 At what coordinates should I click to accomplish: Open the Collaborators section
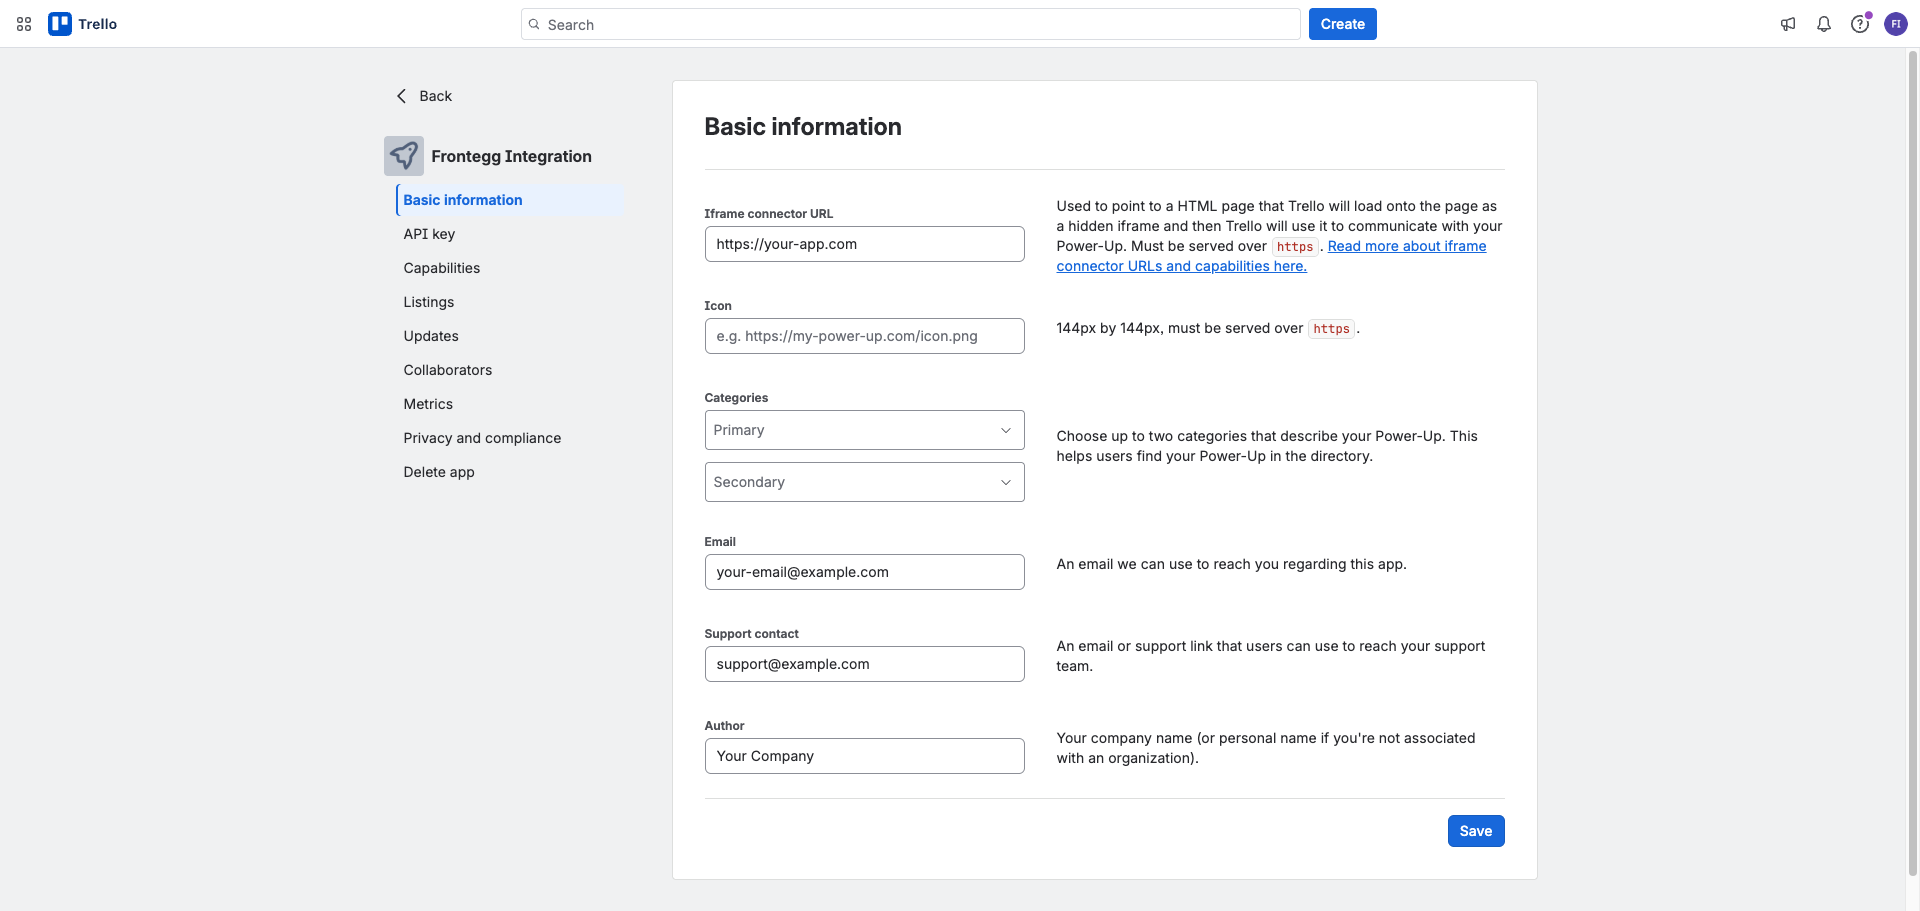[448, 370]
